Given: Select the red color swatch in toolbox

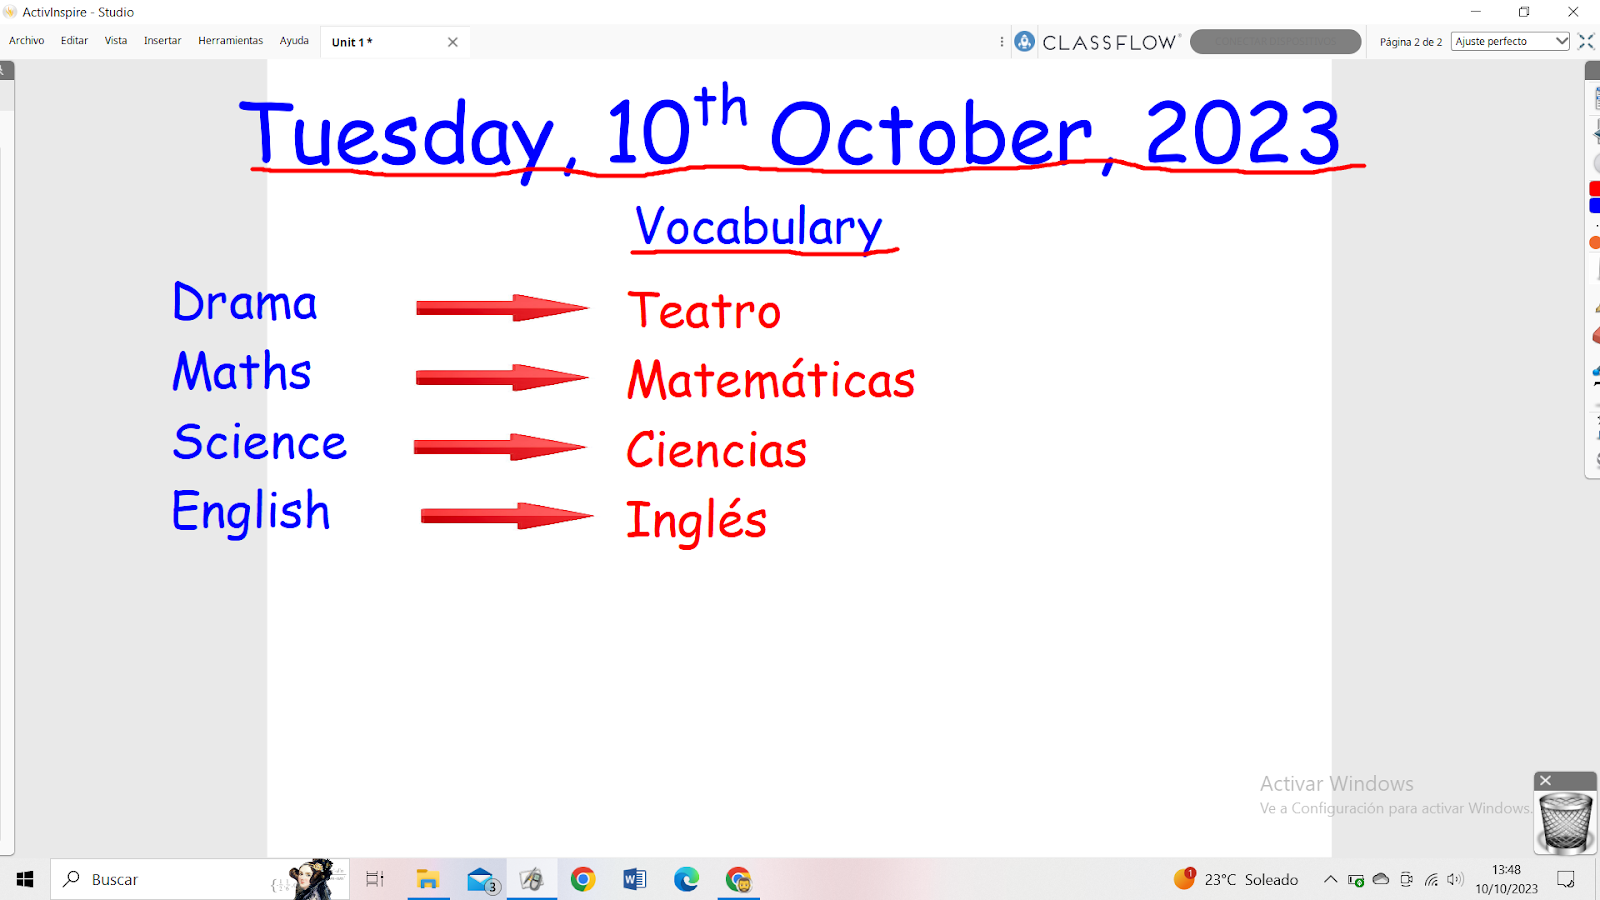Looking at the screenshot, I should coord(1594,188).
